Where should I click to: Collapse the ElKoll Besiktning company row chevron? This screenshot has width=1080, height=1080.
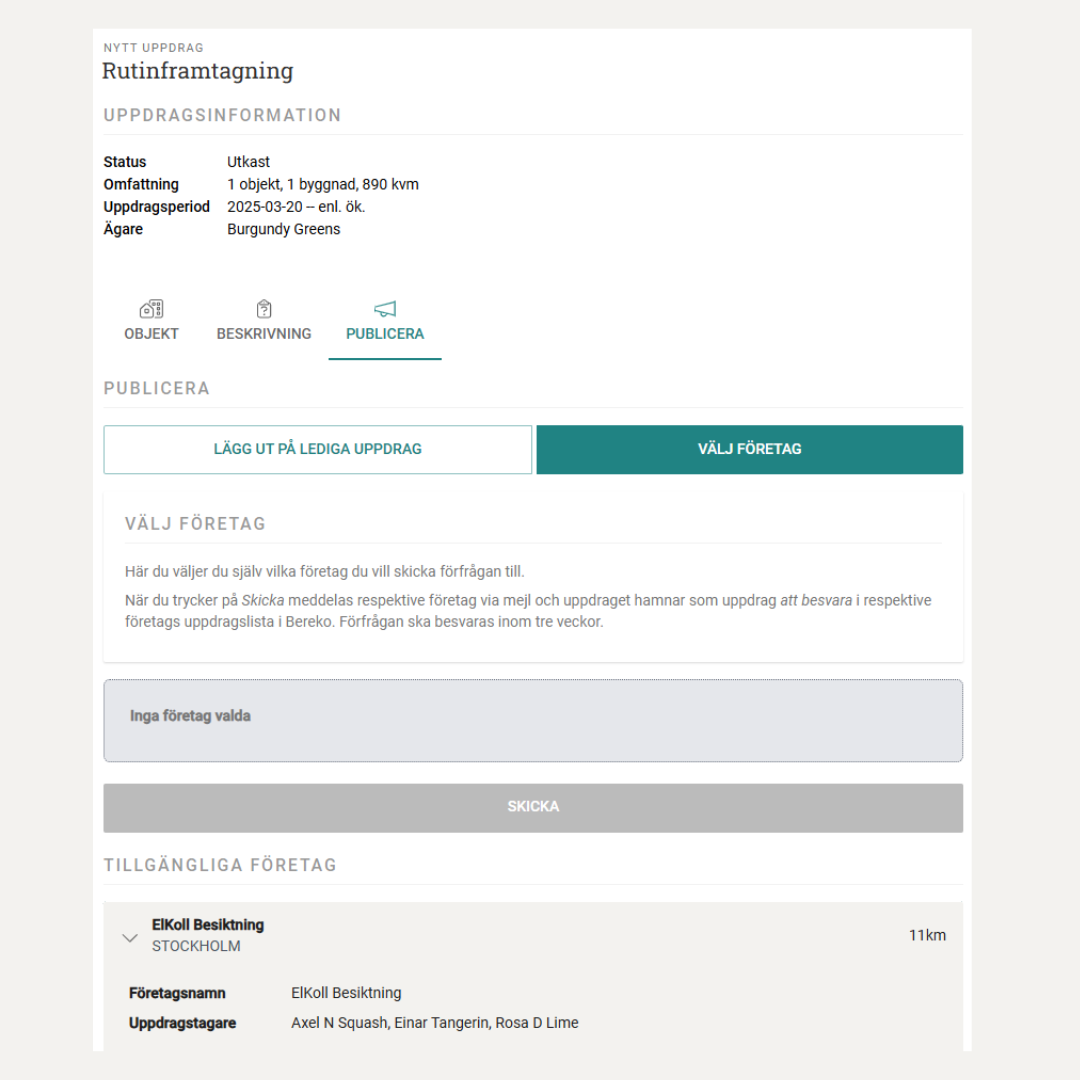129,938
